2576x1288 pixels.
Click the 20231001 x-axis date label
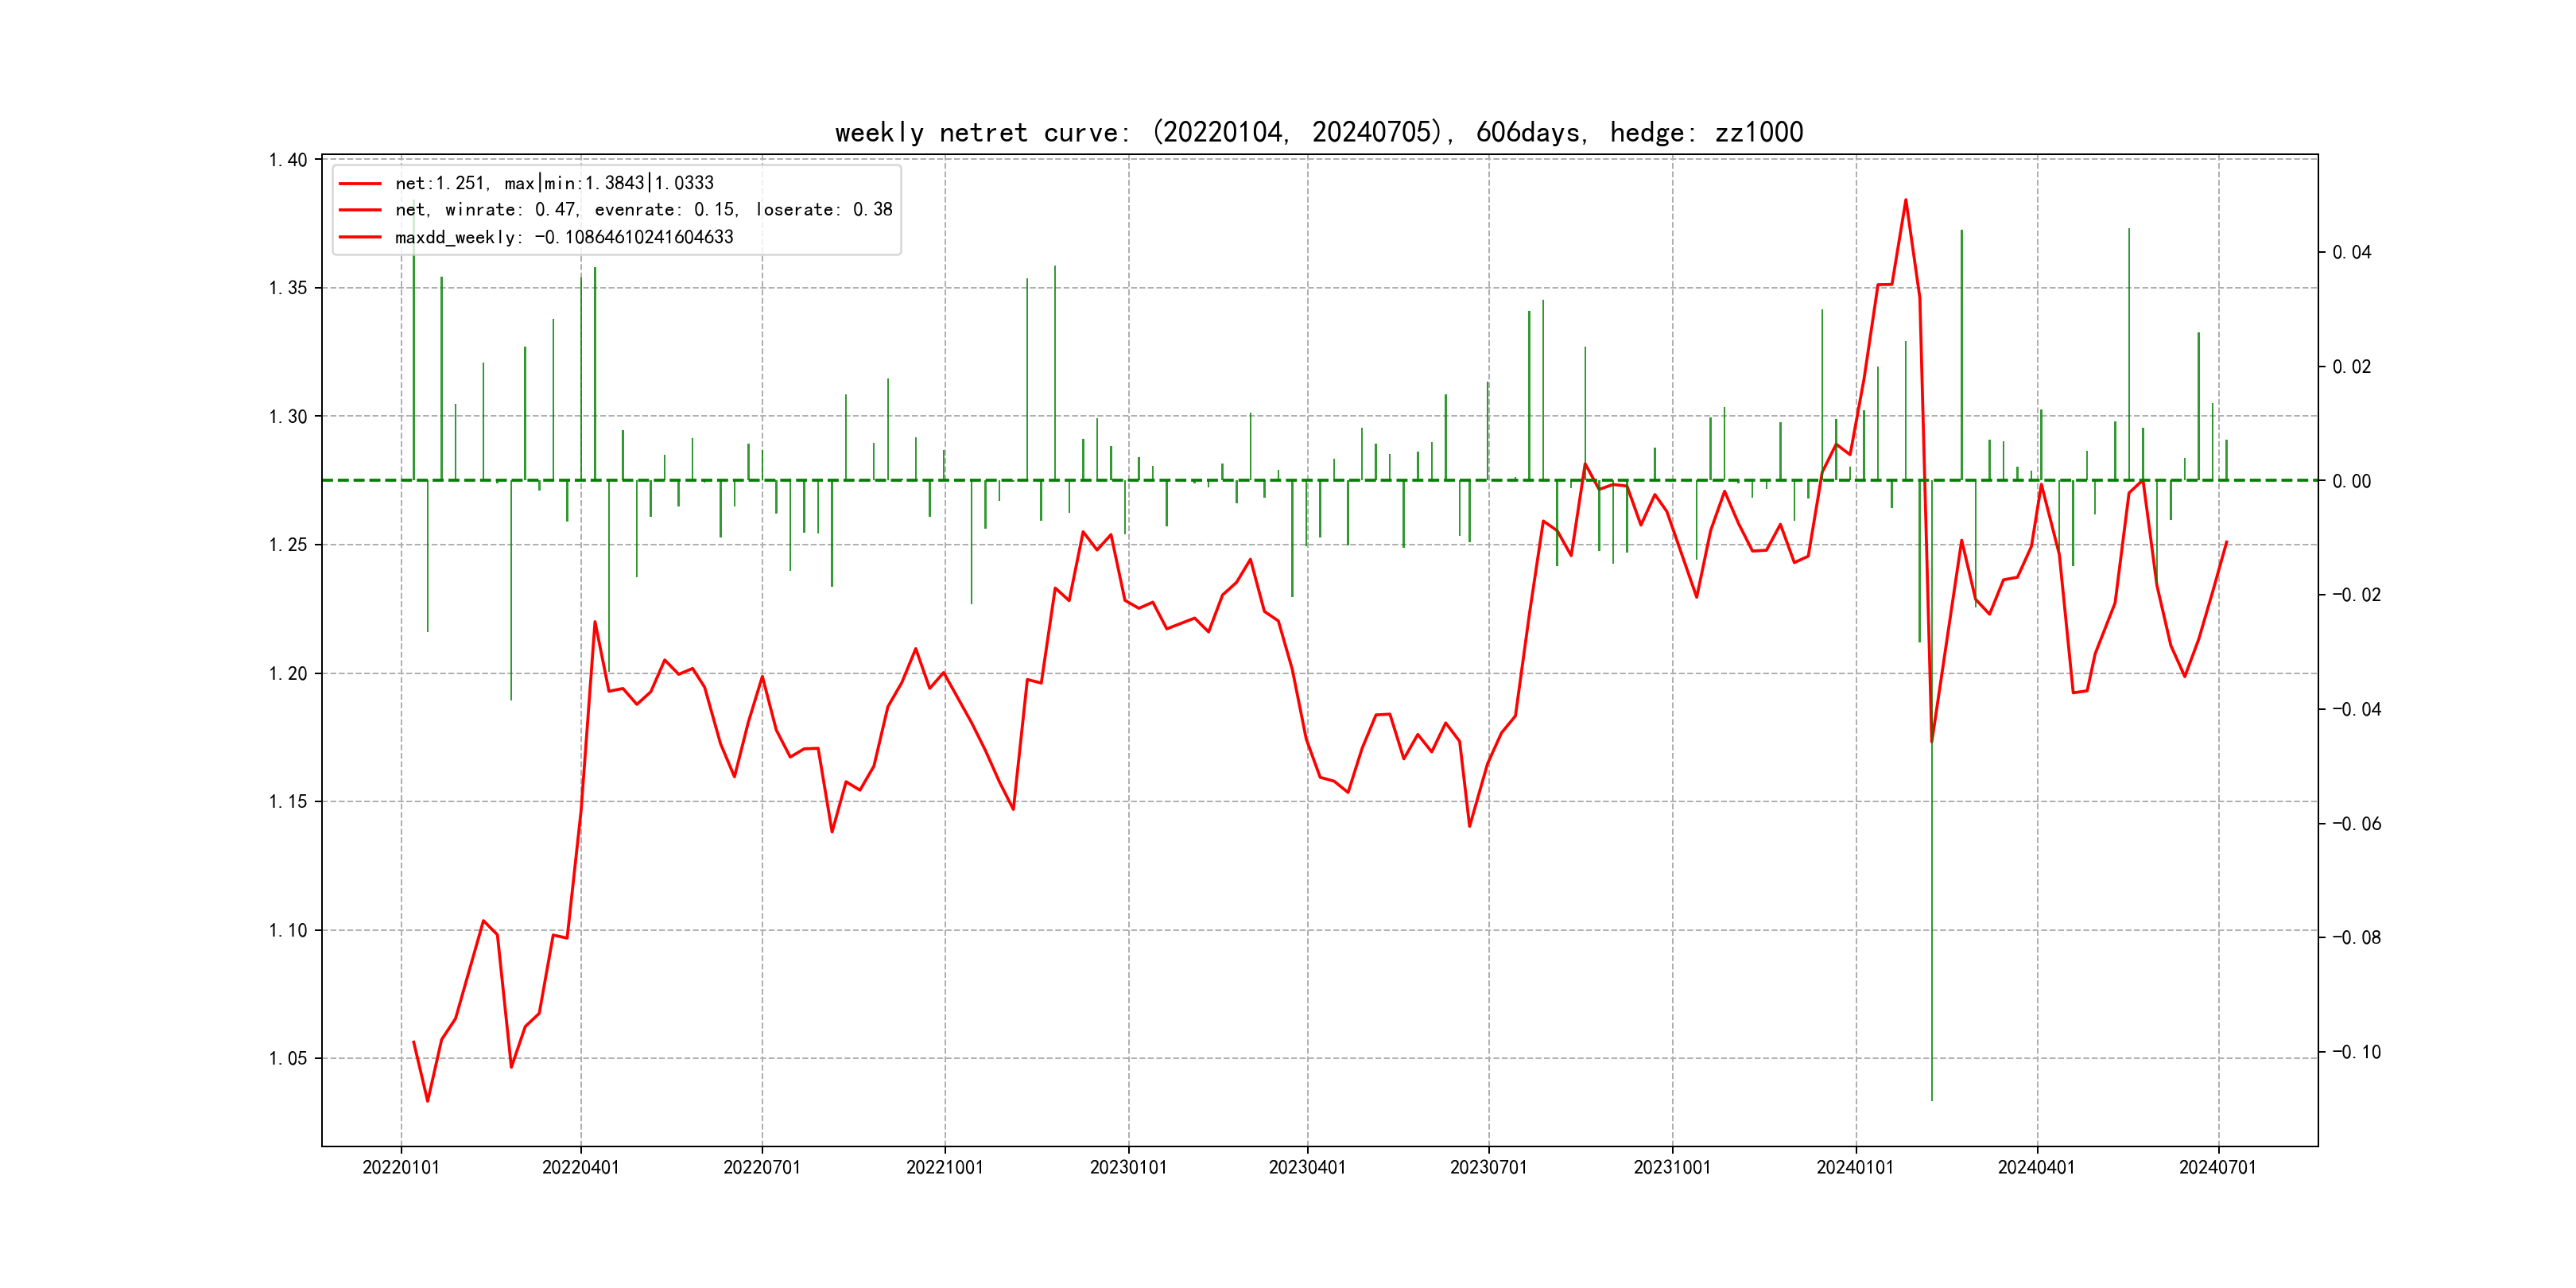pyautogui.click(x=1672, y=1167)
